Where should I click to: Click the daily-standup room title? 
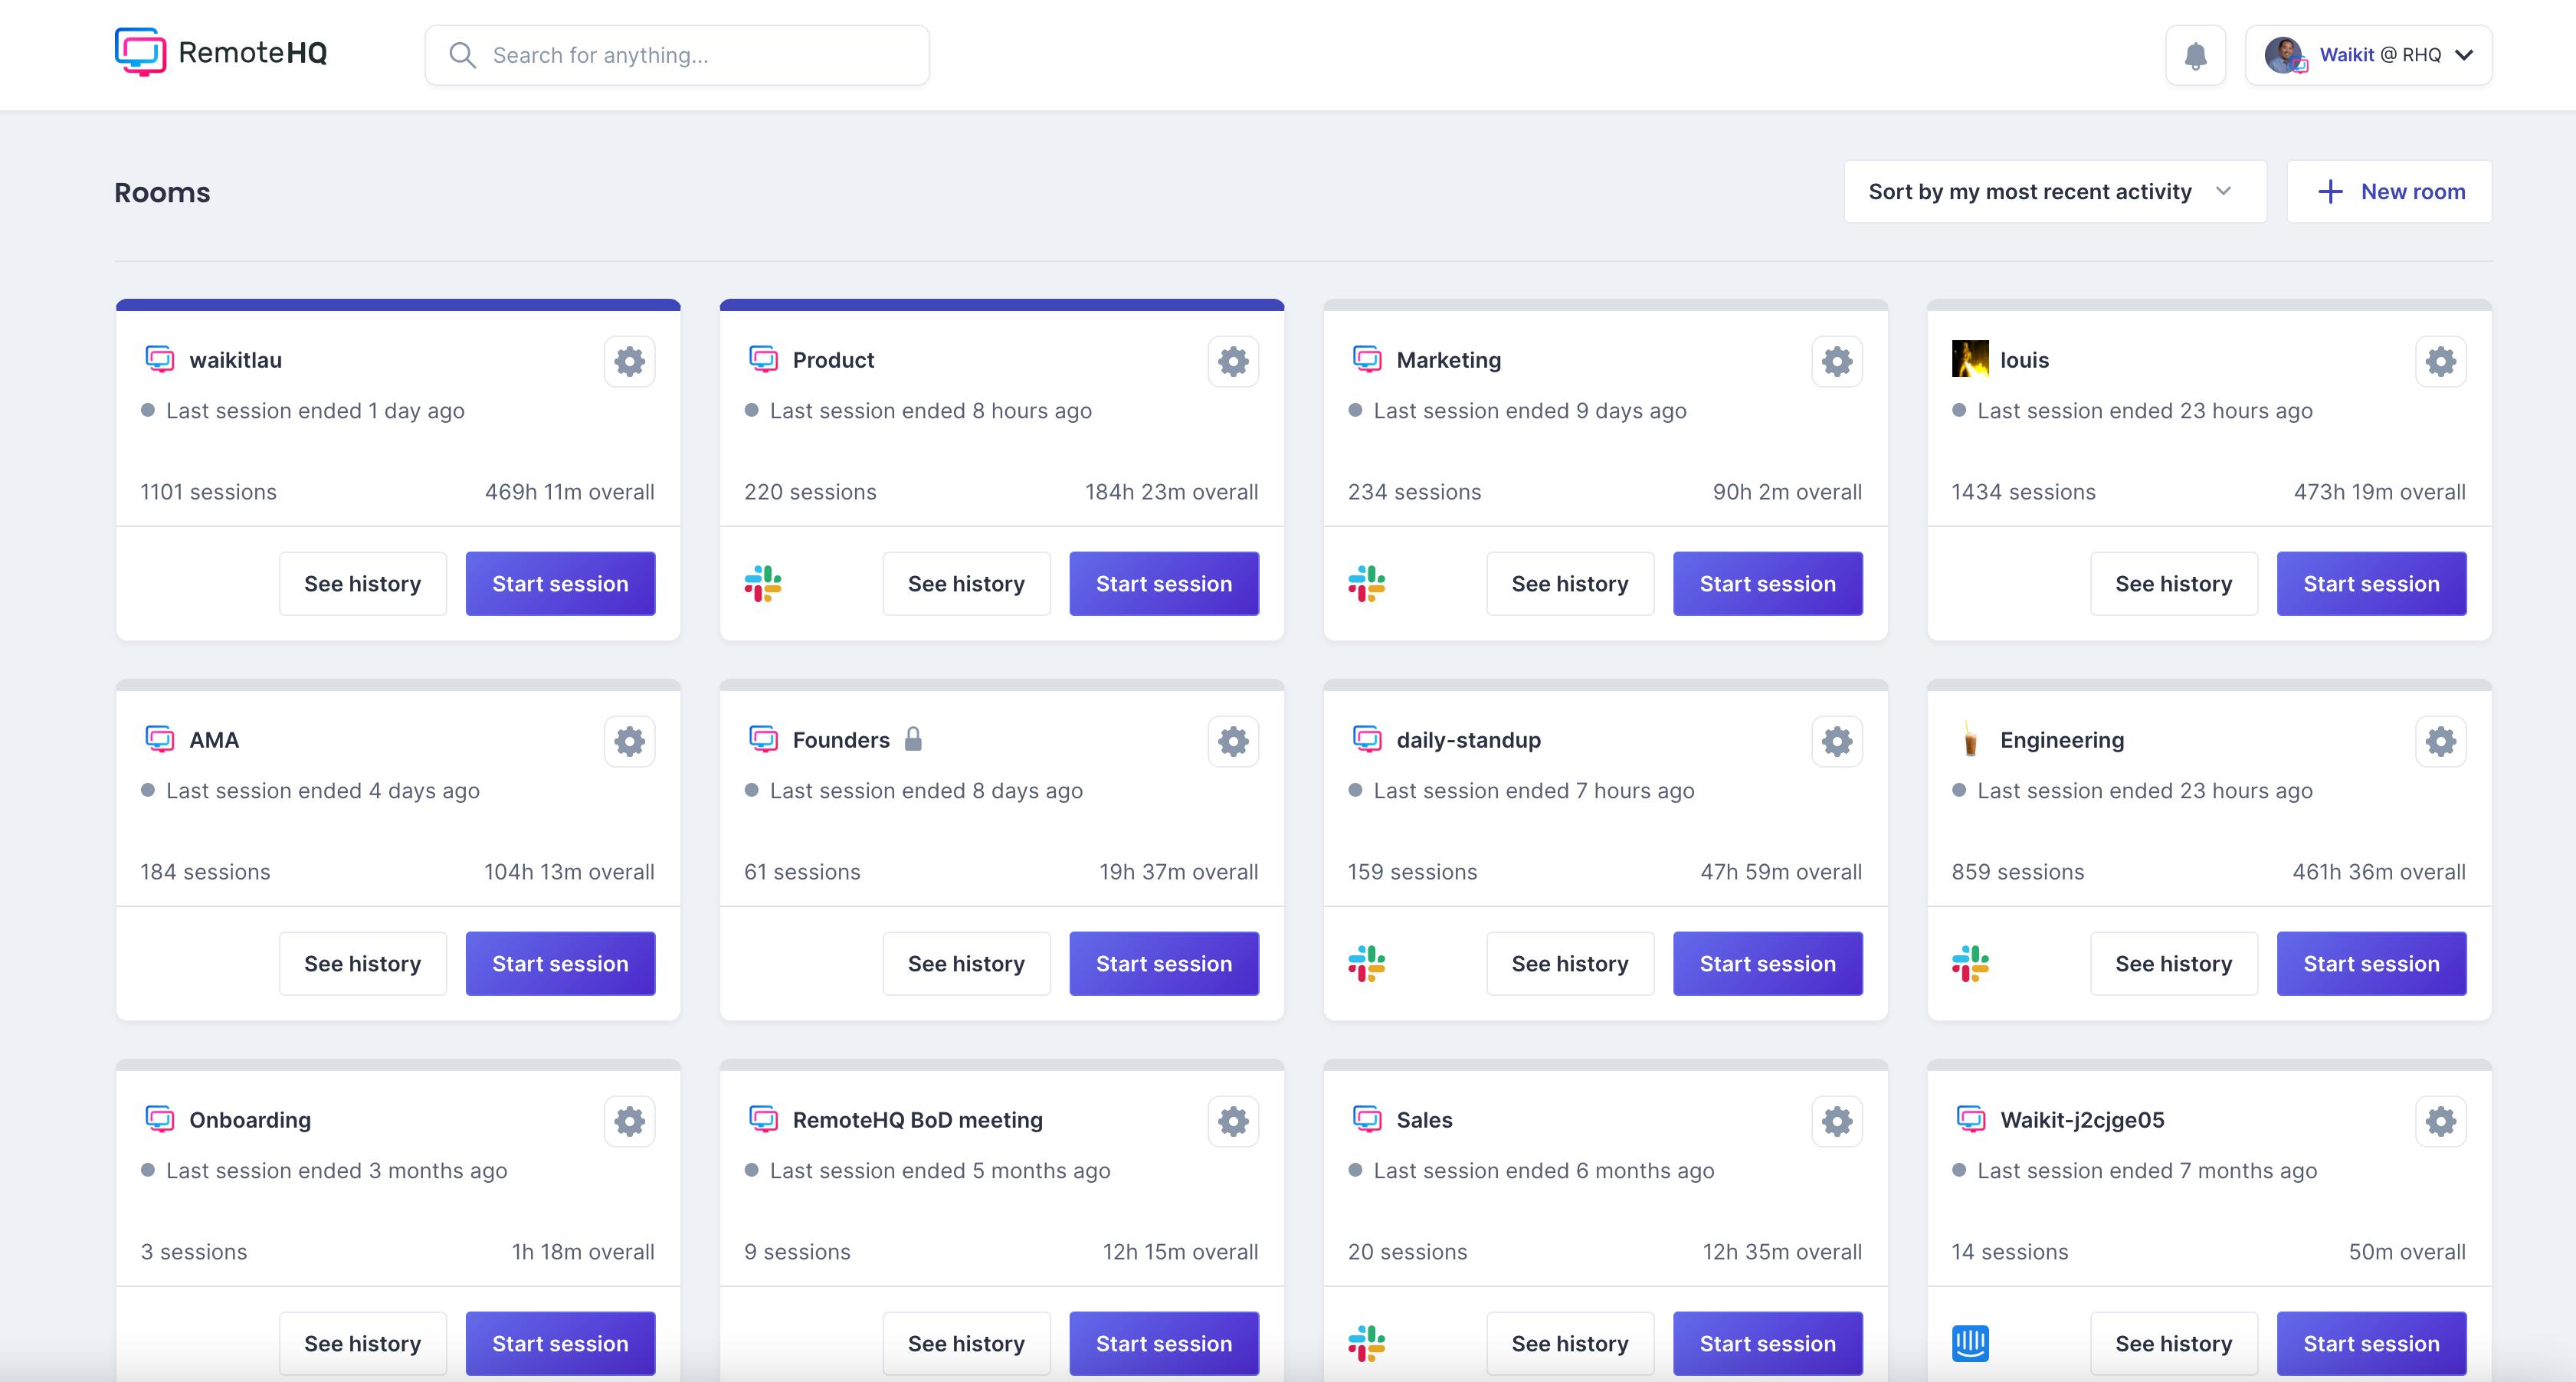click(1468, 740)
